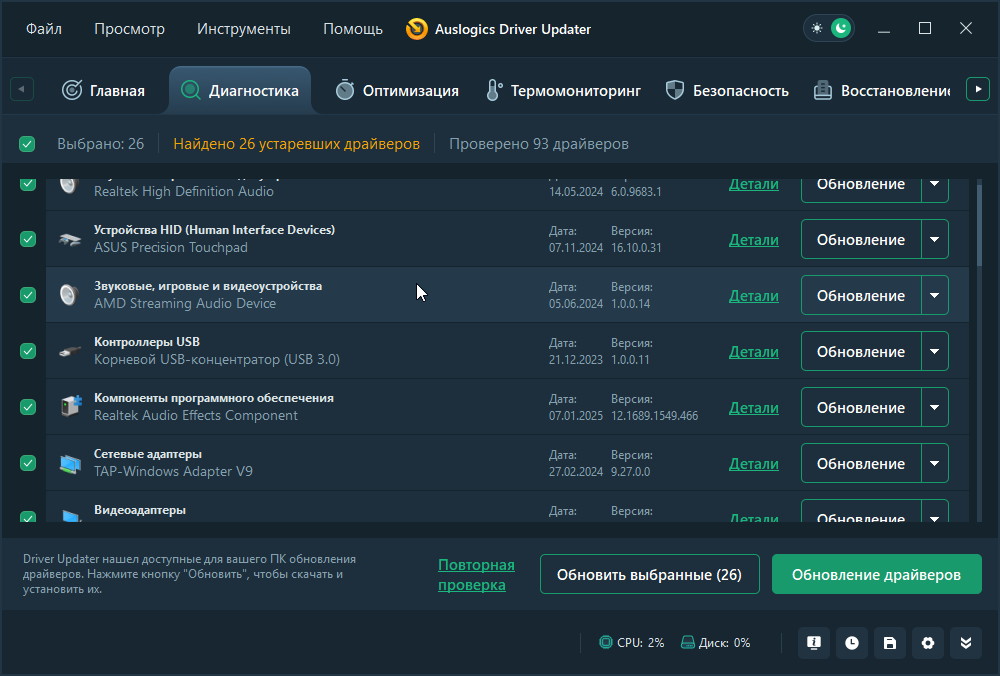Click the CPU usage chip icon
1000x676 pixels.
[605, 642]
